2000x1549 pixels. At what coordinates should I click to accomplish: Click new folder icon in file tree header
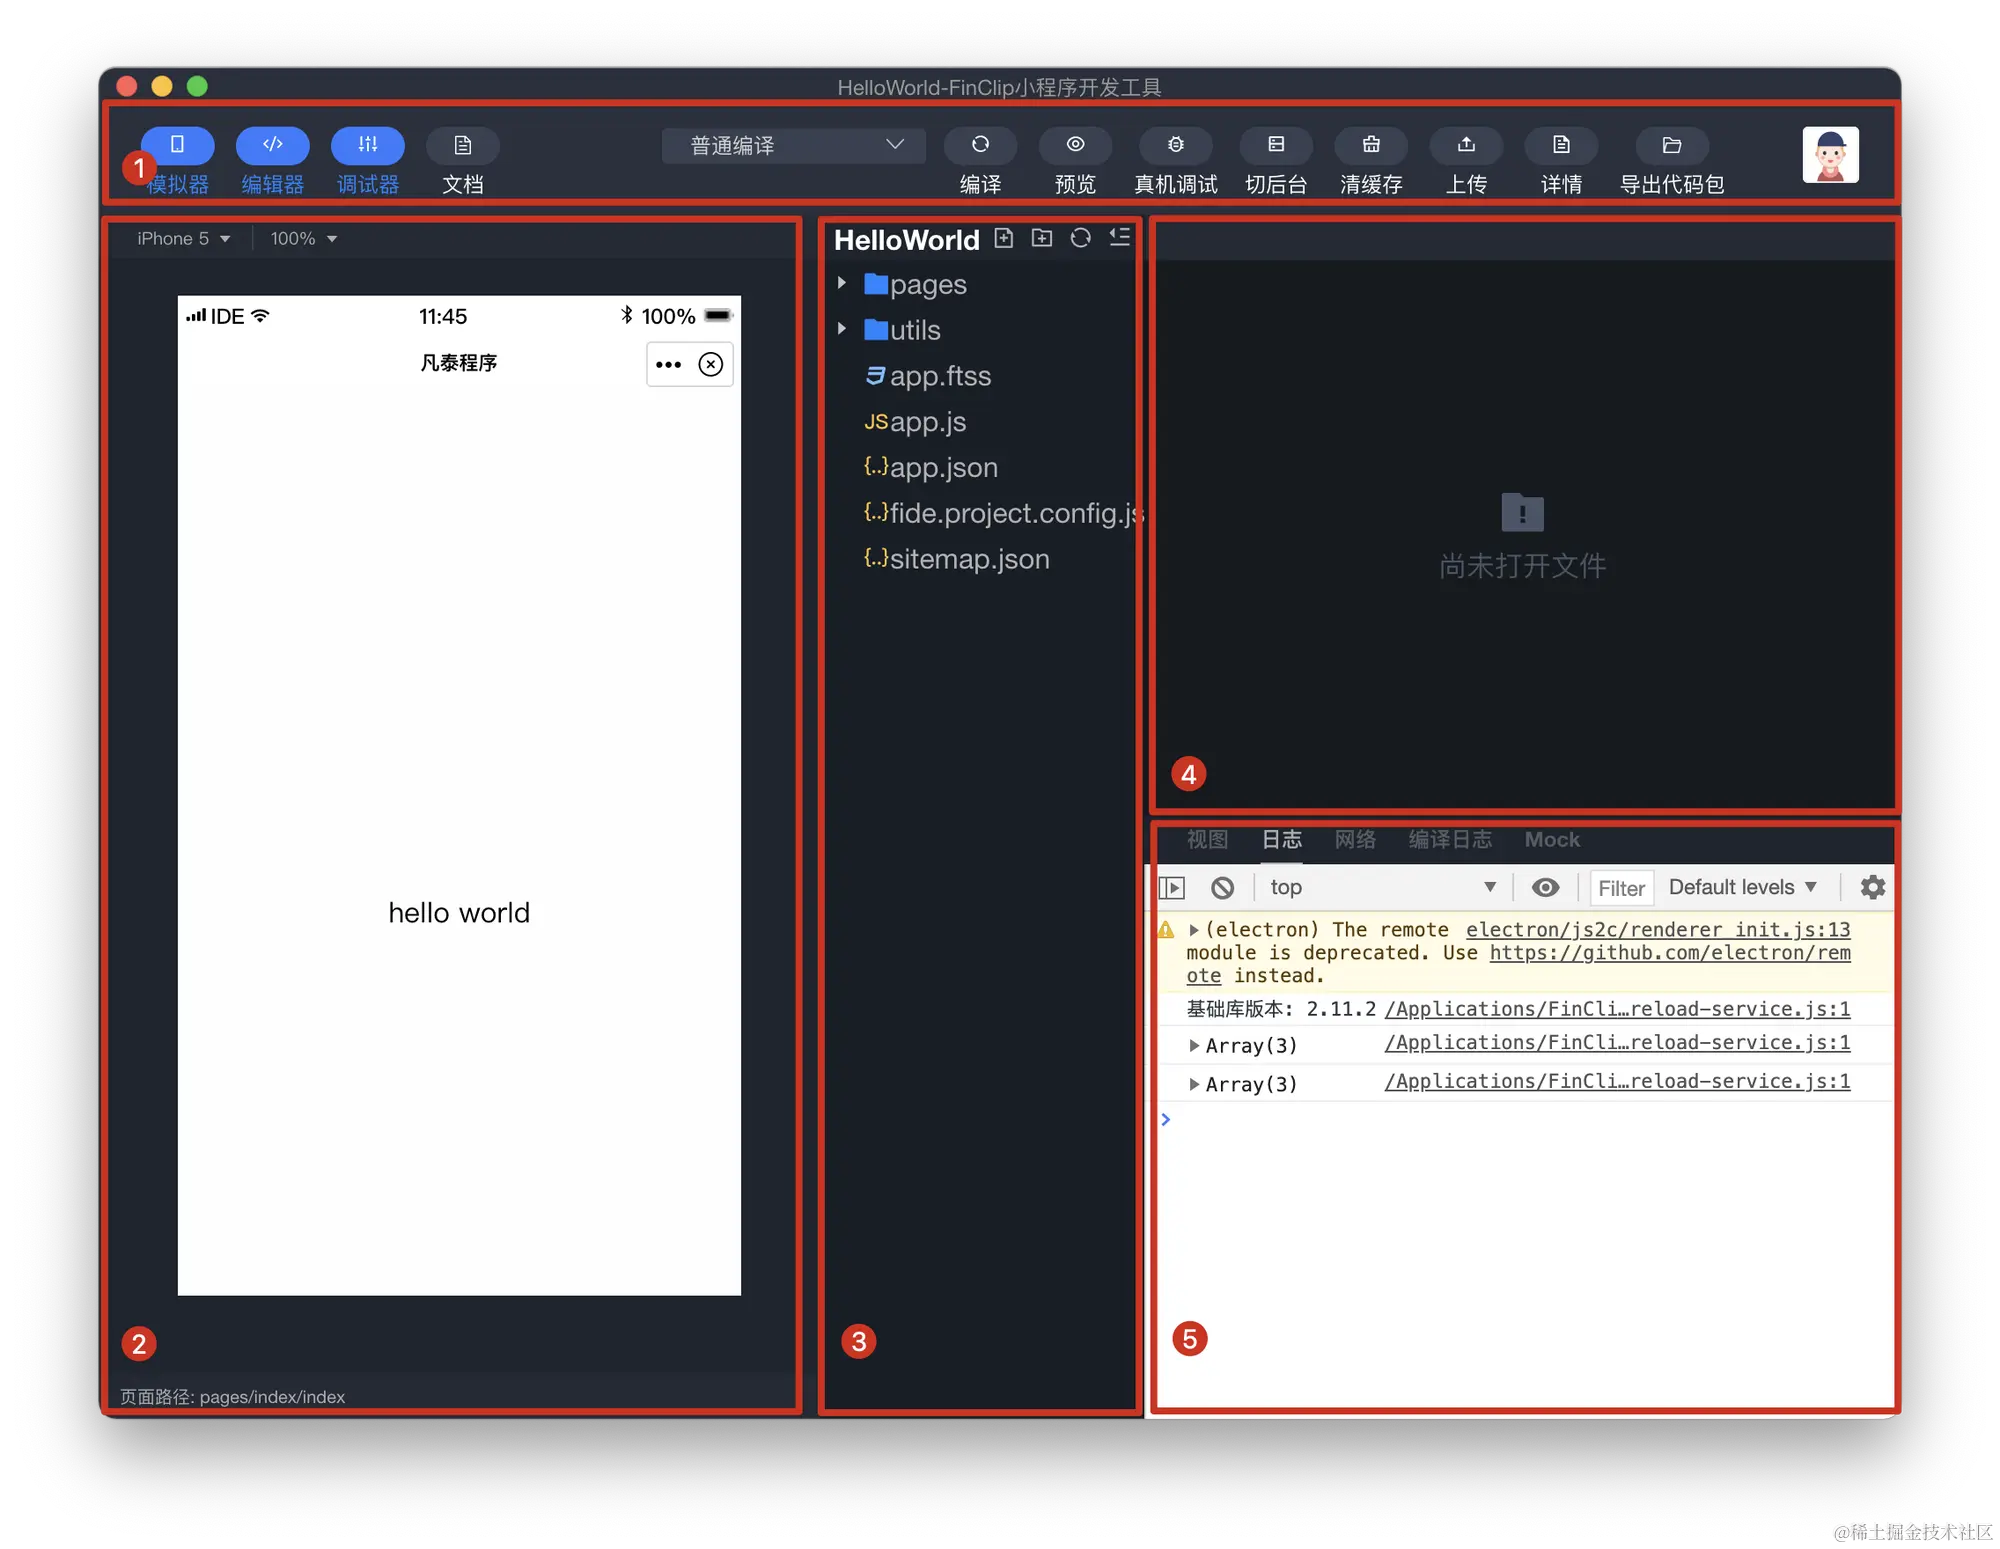1042,238
